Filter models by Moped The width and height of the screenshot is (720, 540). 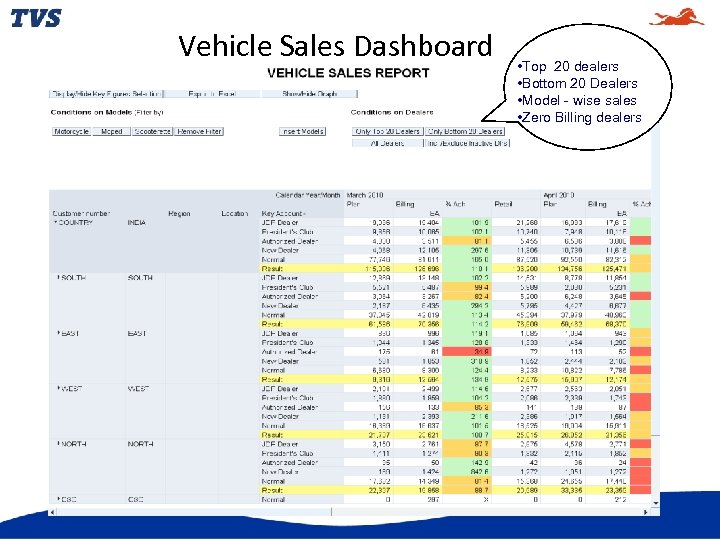click(112, 131)
